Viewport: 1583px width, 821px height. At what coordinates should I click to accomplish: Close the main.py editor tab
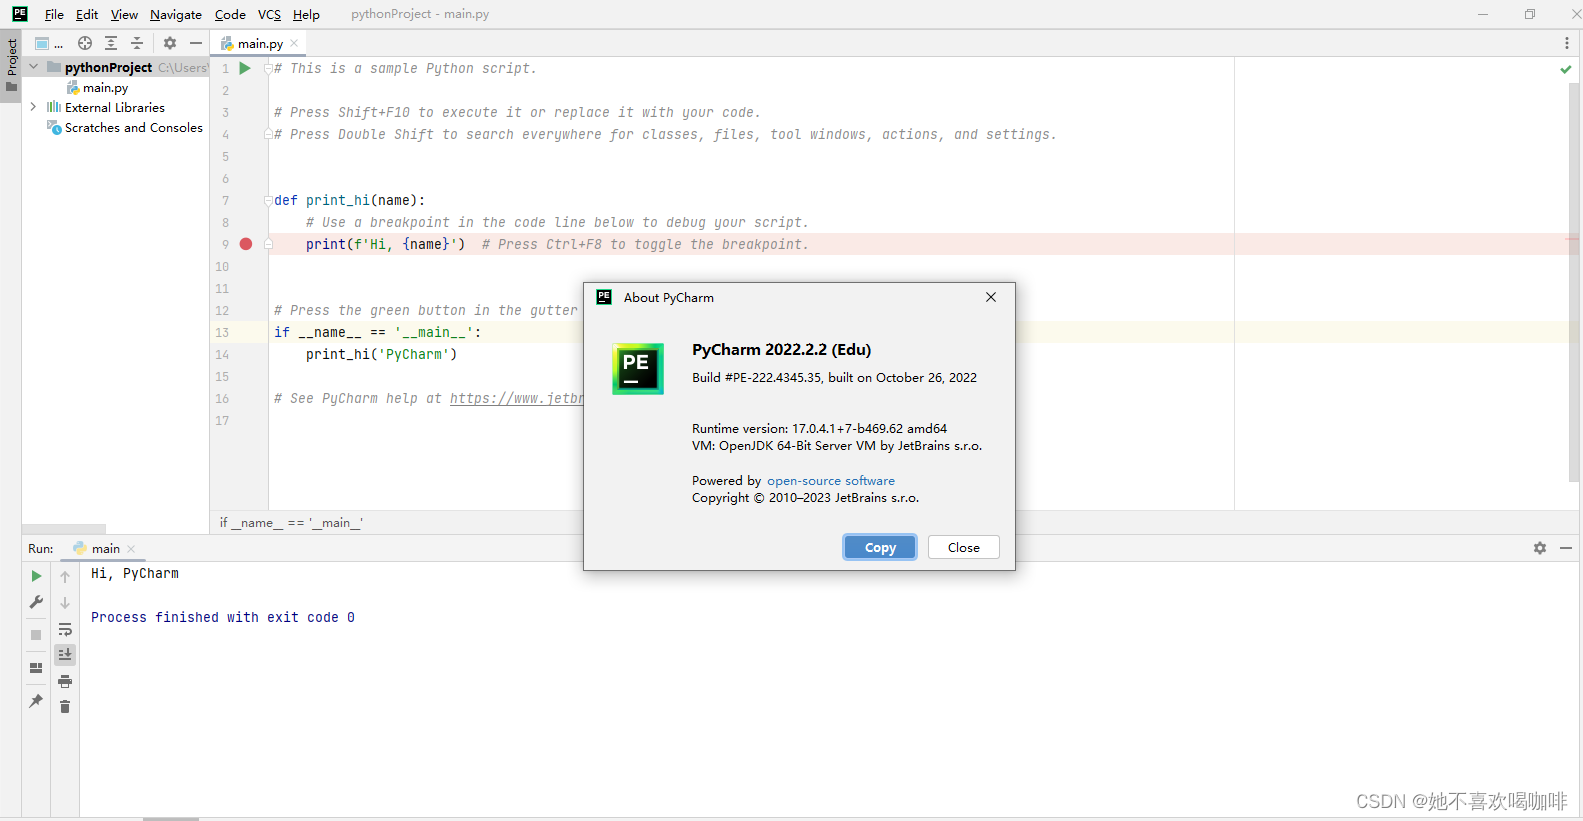pos(294,44)
